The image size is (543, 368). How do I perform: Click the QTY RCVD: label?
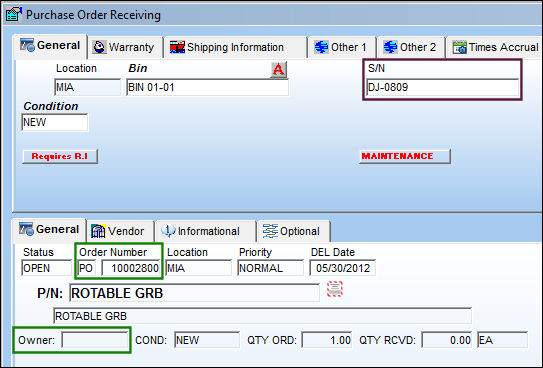[388, 340]
